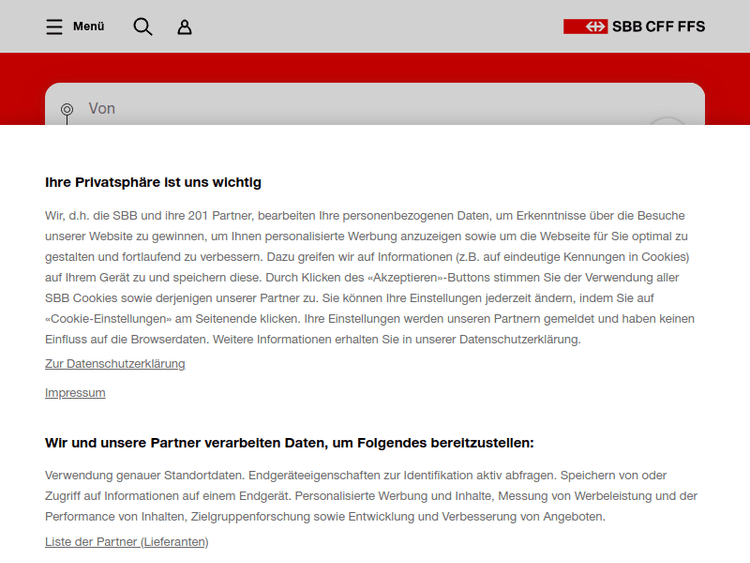Click the paragraph starting Verwendung genauer Standortdaten

pos(370,496)
